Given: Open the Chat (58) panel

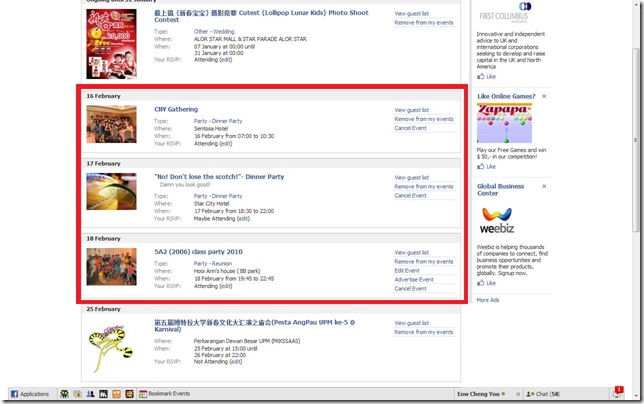Looking at the screenshot, I should tap(543, 394).
